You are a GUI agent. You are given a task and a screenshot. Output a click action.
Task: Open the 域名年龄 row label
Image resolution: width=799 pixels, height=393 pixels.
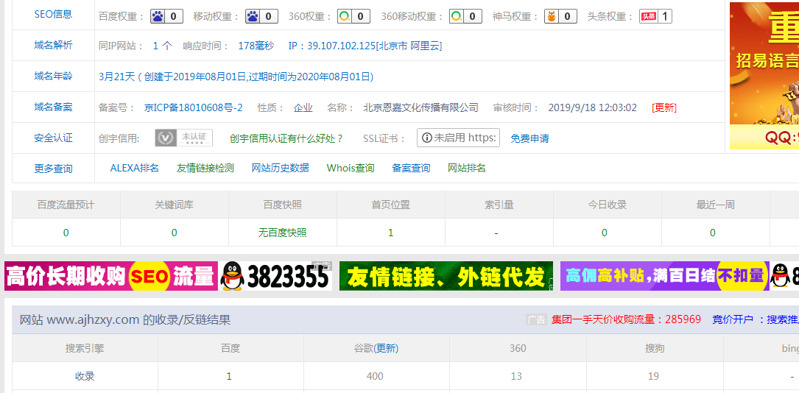(x=53, y=76)
